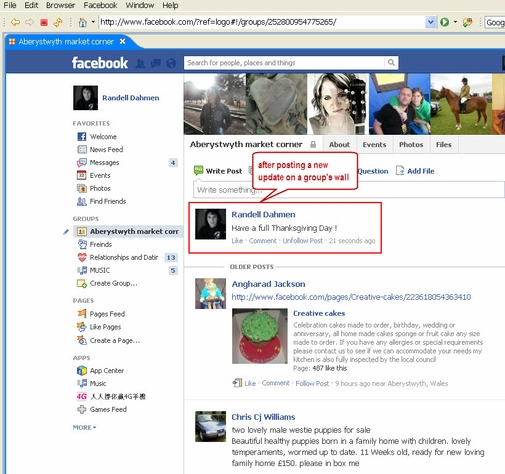Go back with the browser back arrow

pos(15,22)
